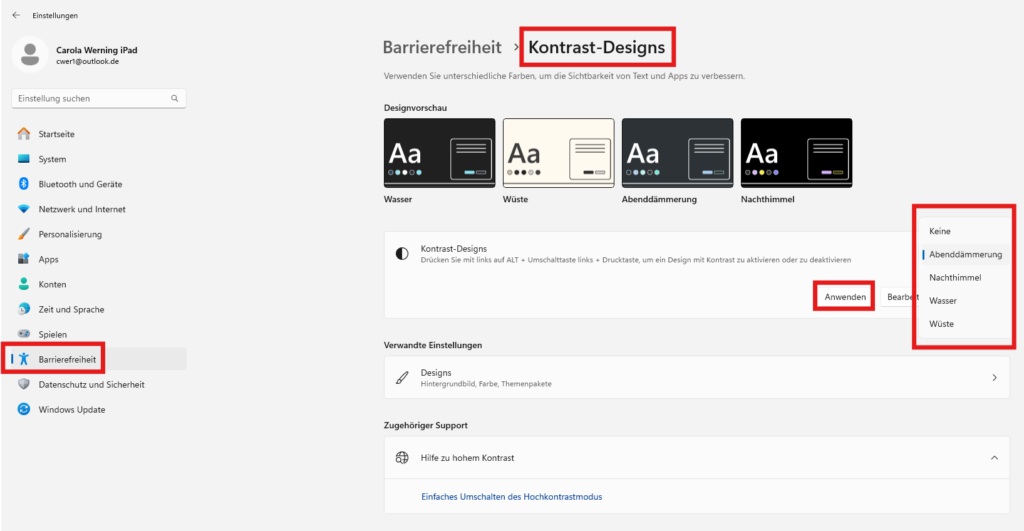Choose Wüste in the theme dropdown
Screen dimensions: 1024x531
click(963, 324)
